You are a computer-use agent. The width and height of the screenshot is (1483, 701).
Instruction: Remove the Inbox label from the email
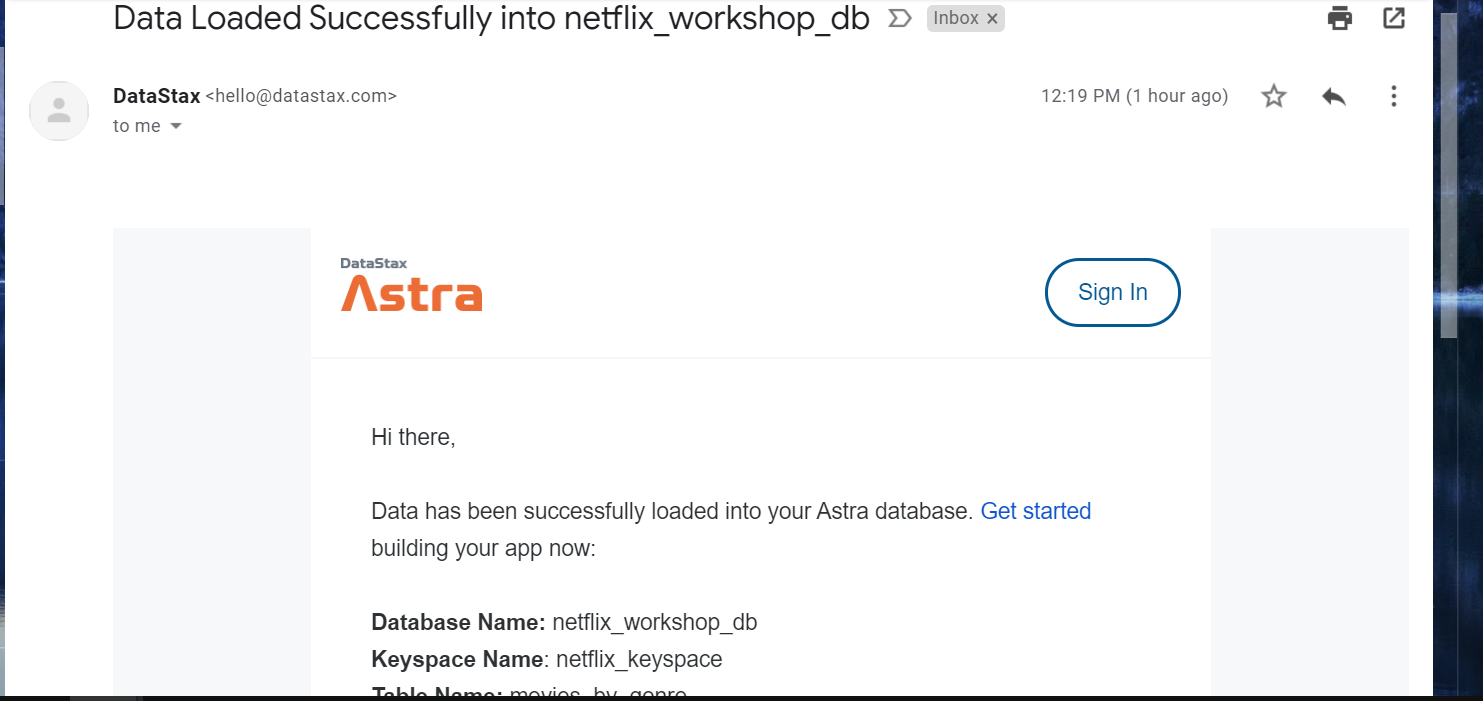click(991, 17)
